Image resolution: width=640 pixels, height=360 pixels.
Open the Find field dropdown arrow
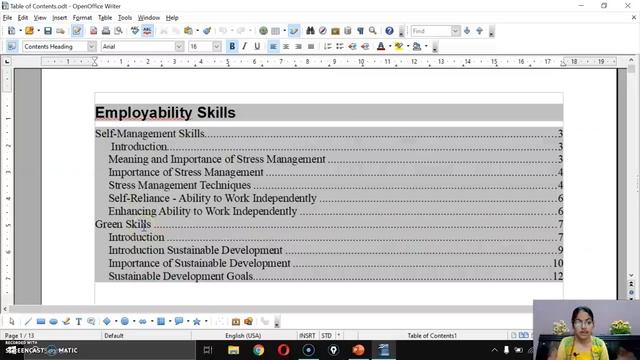[456, 31]
